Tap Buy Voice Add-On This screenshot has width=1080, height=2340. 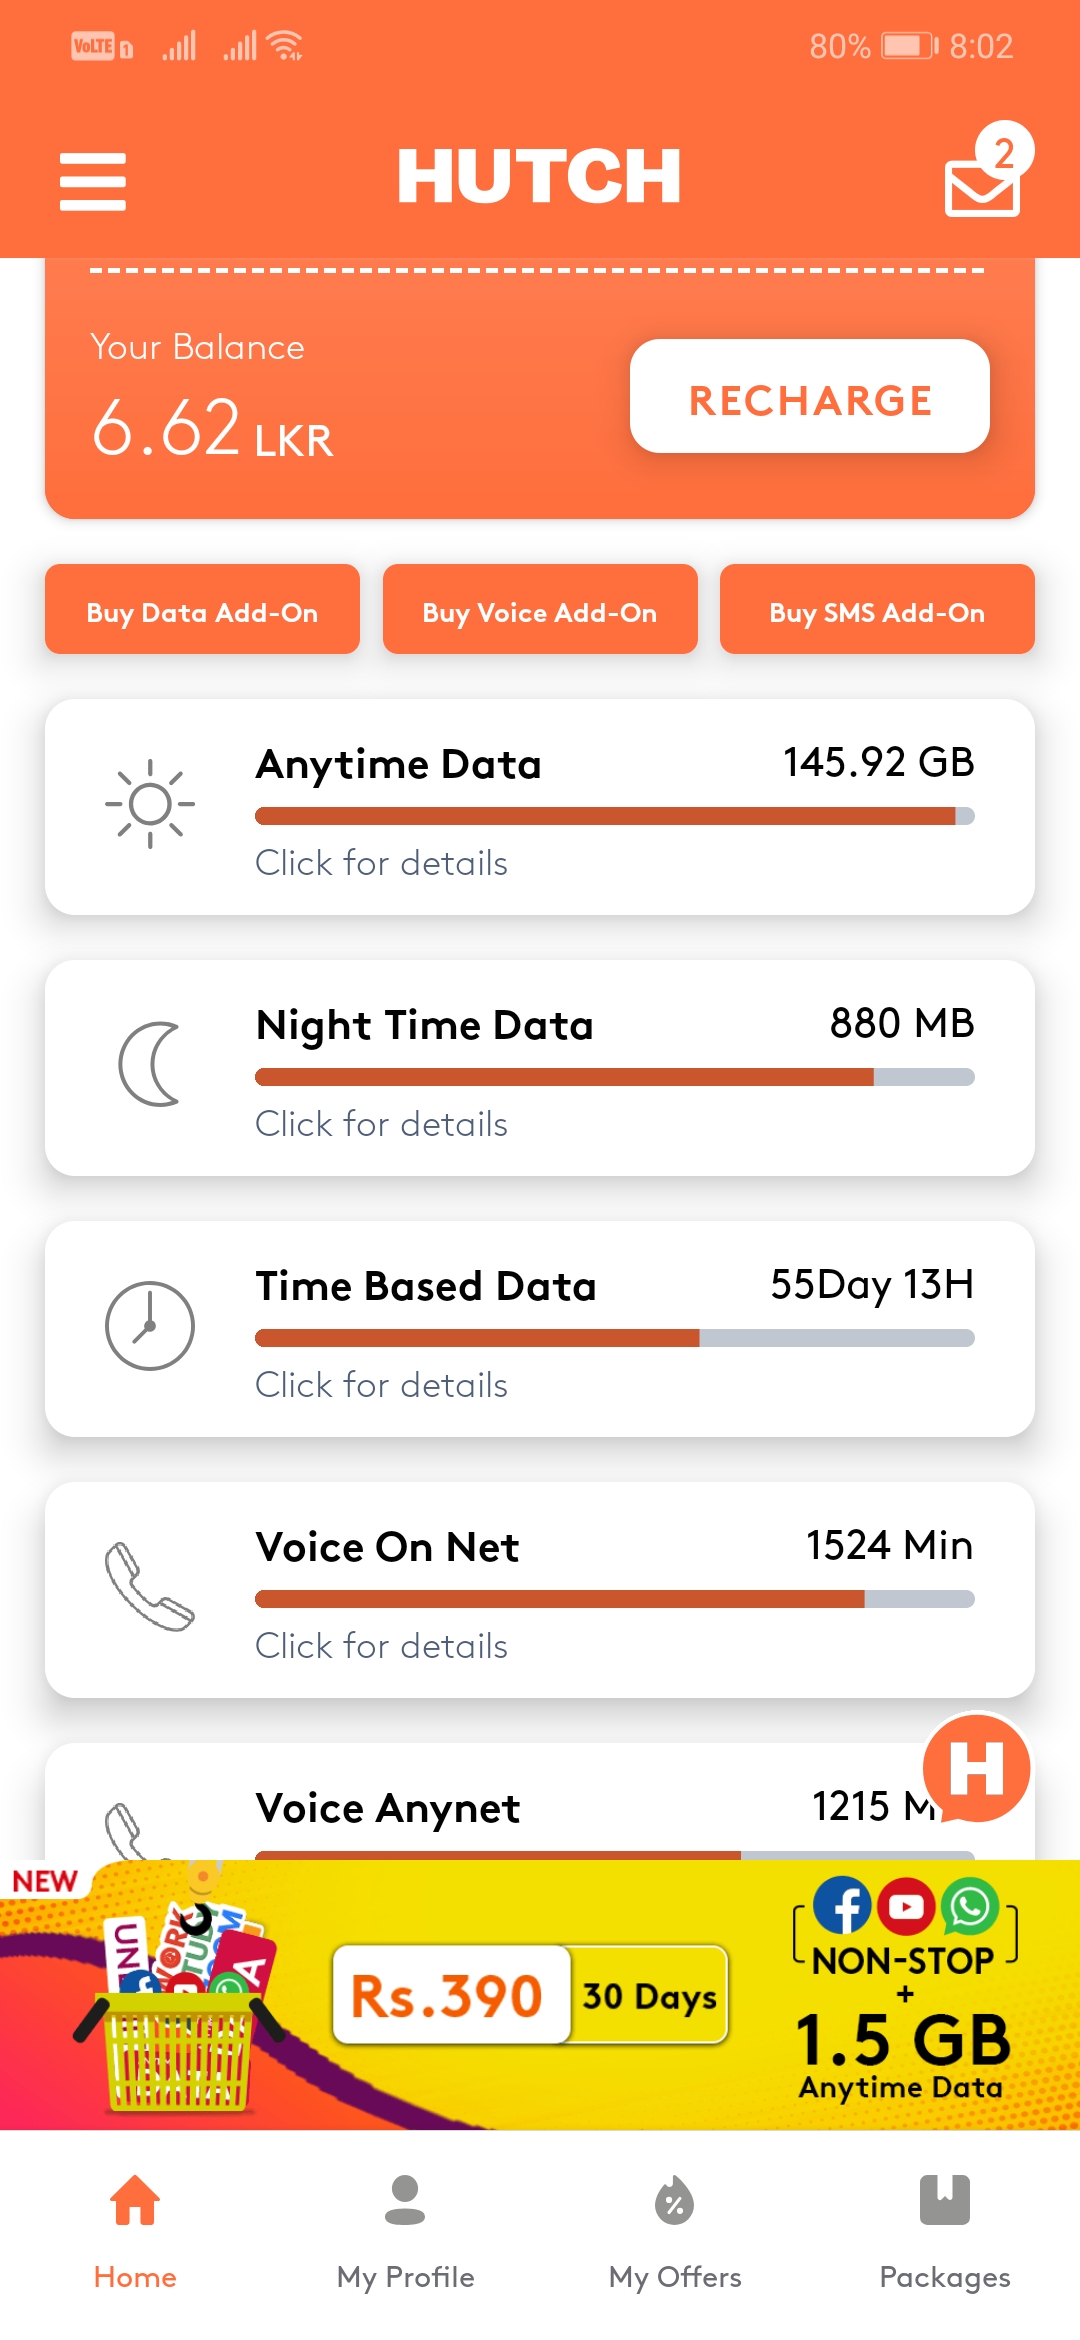pos(540,609)
